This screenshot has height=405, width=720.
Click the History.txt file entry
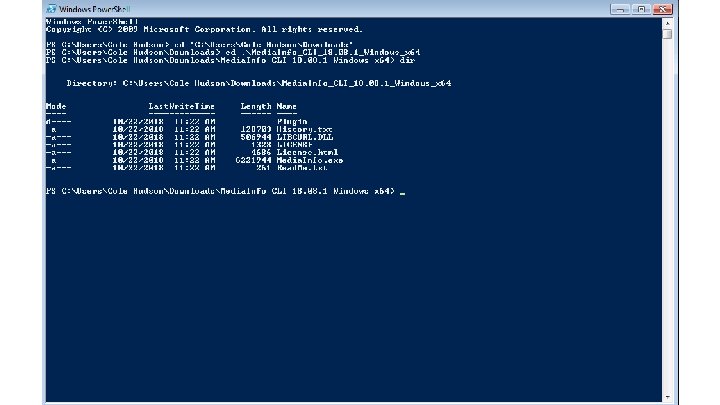304,129
